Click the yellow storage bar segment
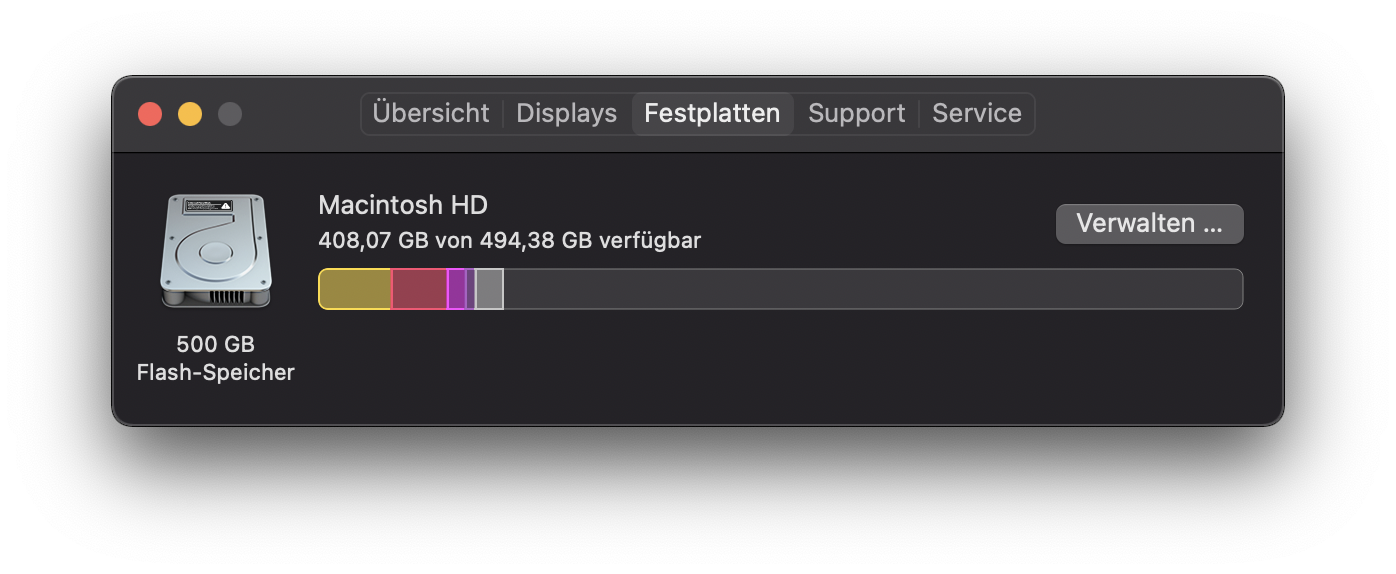 355,289
